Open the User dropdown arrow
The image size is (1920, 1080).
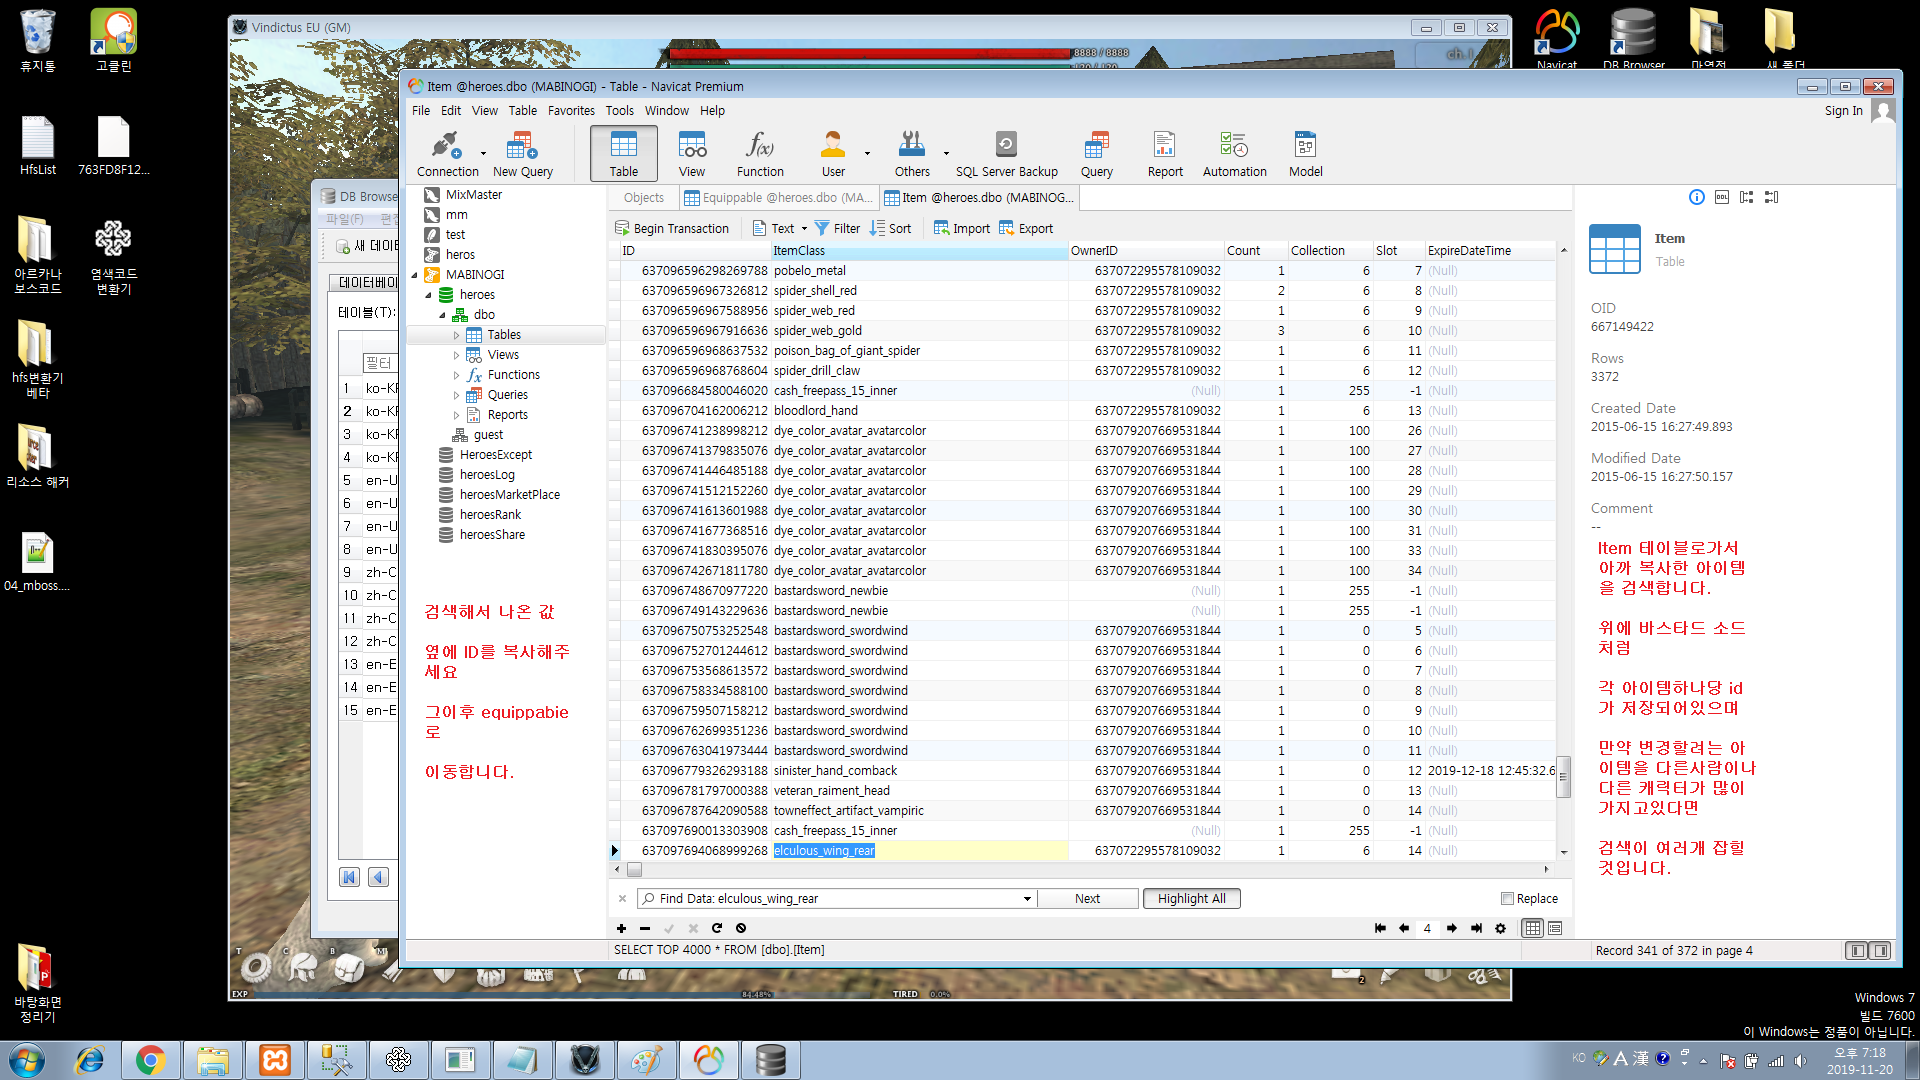click(x=867, y=153)
